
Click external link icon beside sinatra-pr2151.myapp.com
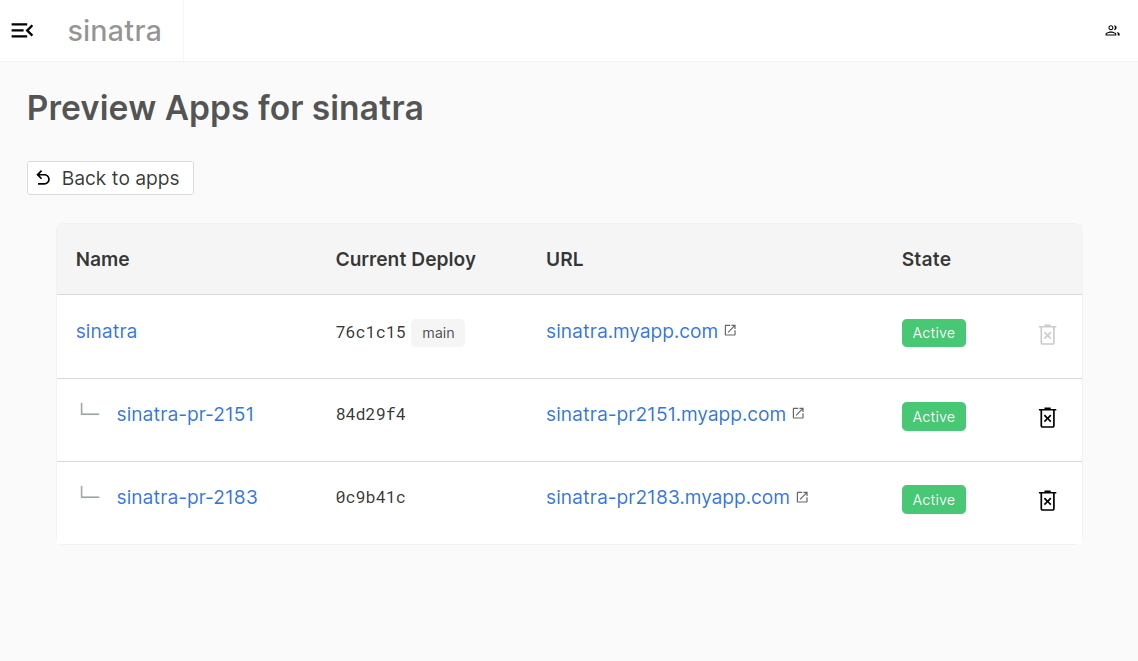(x=798, y=414)
